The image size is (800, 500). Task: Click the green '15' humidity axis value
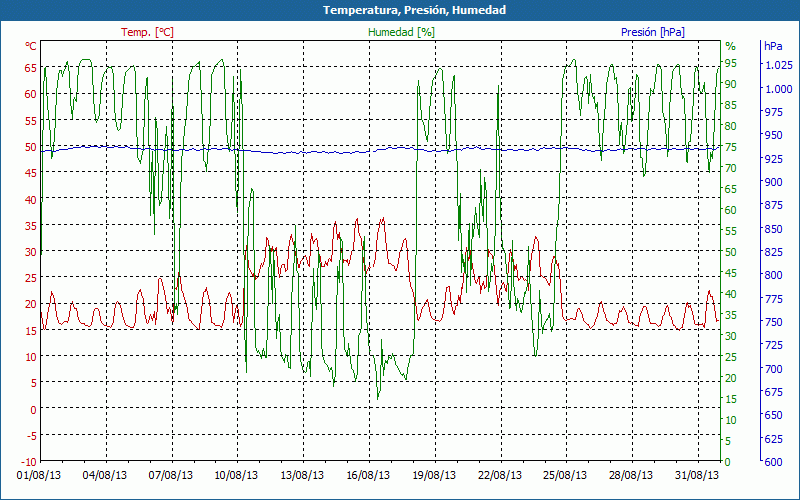[x=731, y=399]
